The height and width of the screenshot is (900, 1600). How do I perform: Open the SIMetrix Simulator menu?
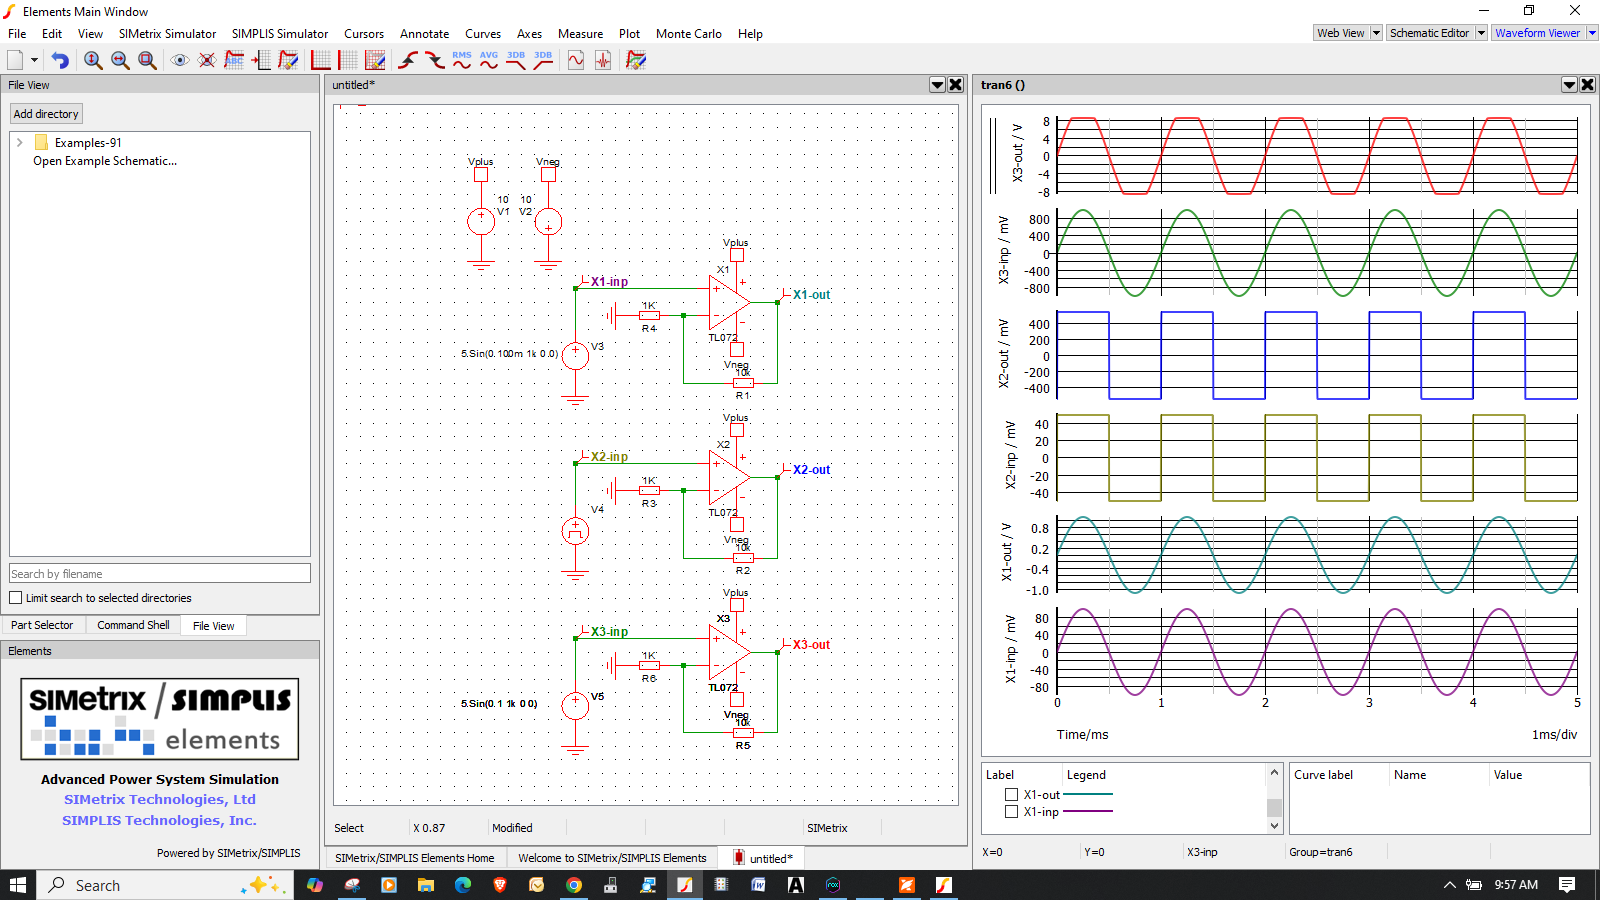click(x=167, y=33)
